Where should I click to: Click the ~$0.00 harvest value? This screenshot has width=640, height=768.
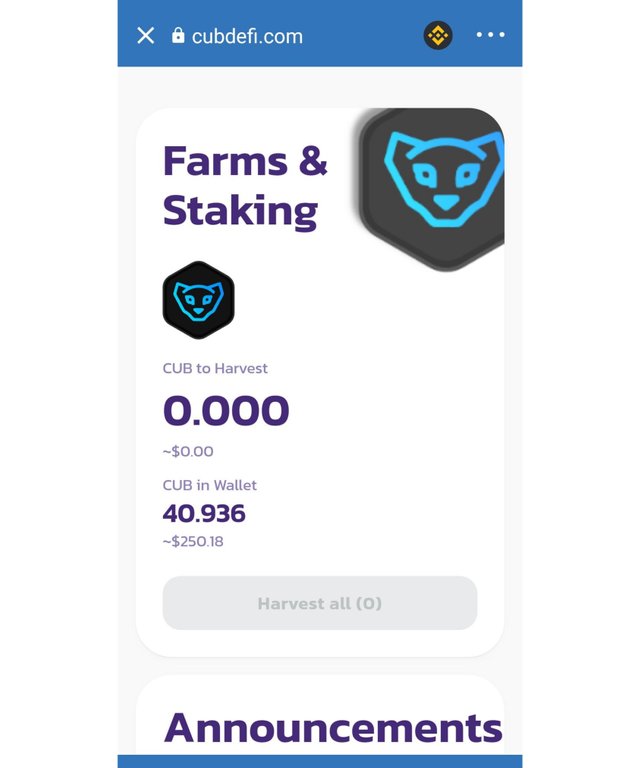click(188, 451)
